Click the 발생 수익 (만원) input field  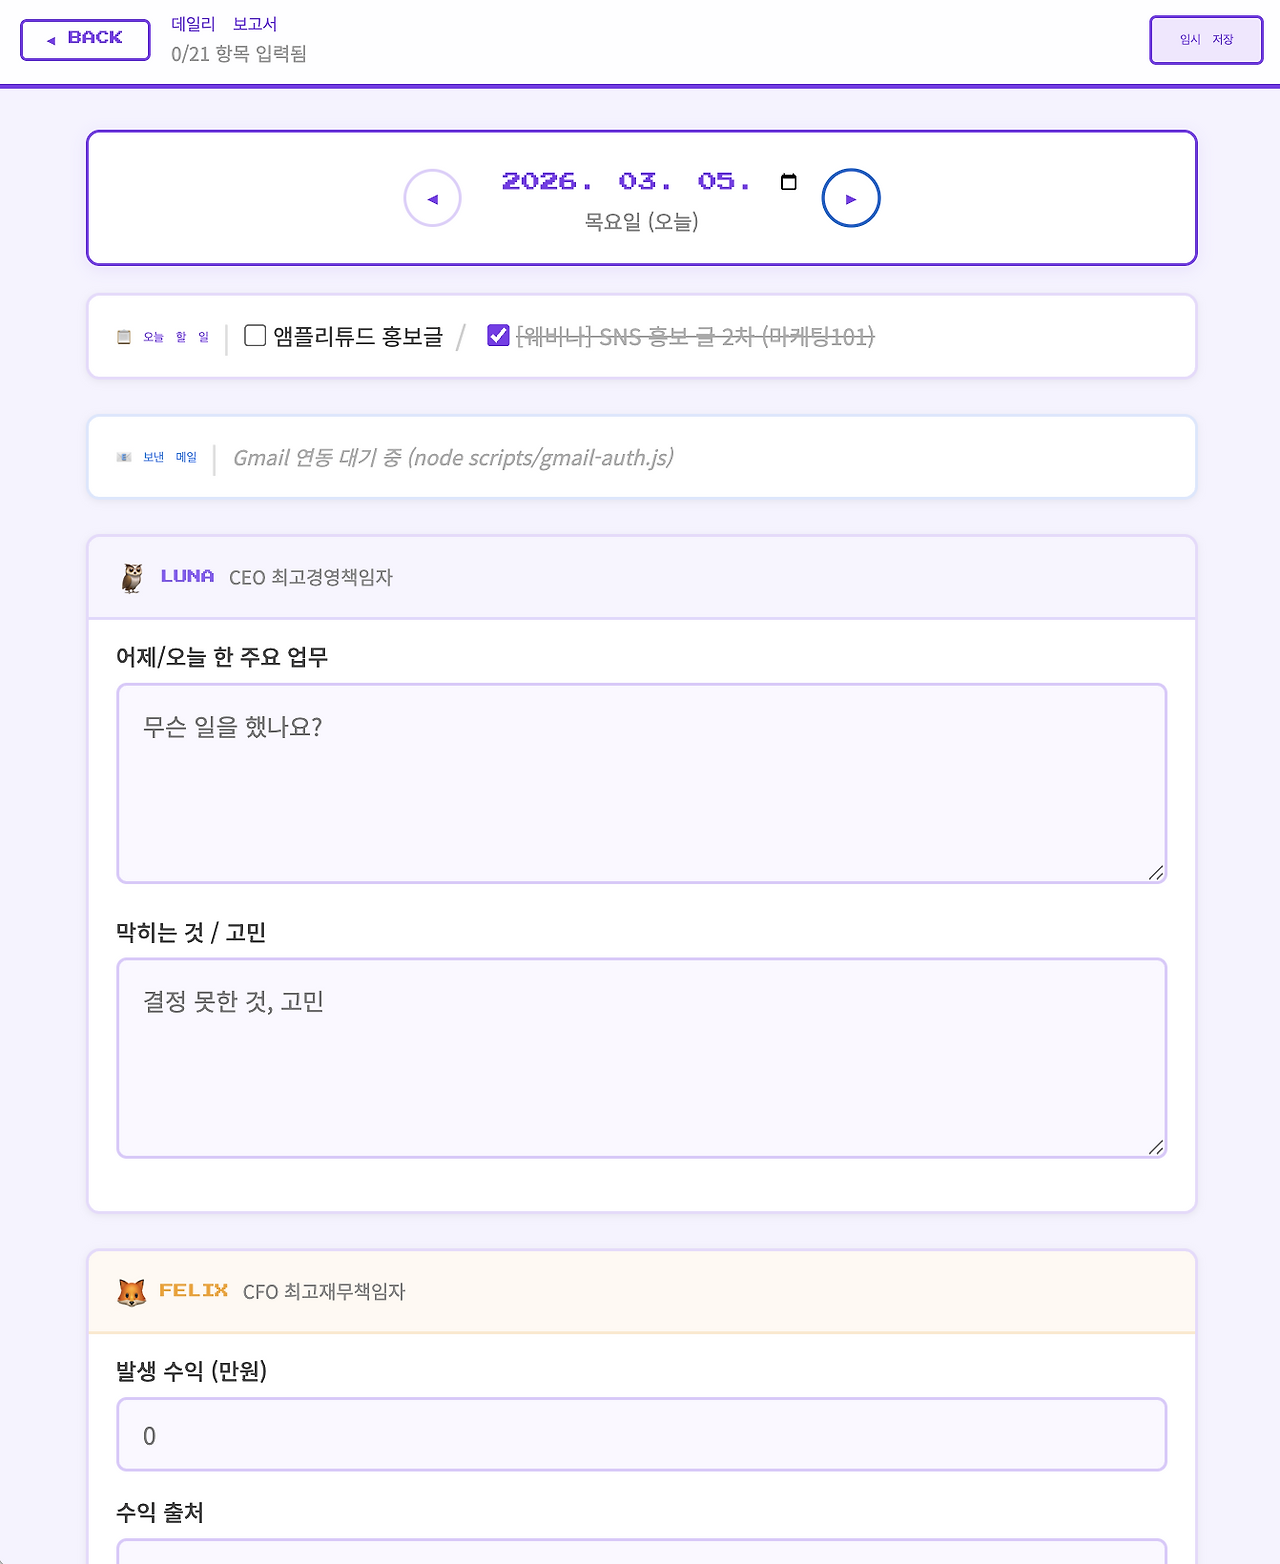coord(642,1434)
